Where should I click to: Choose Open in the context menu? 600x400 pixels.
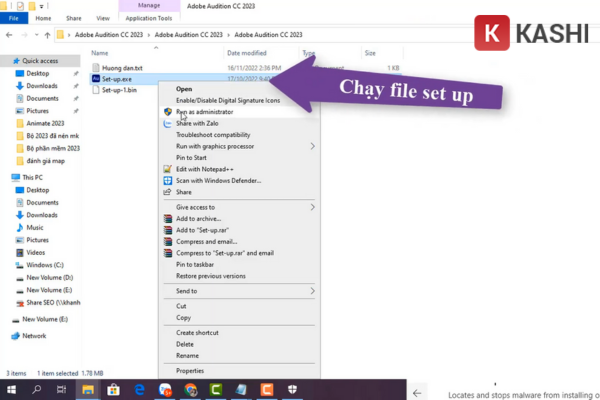point(239,89)
